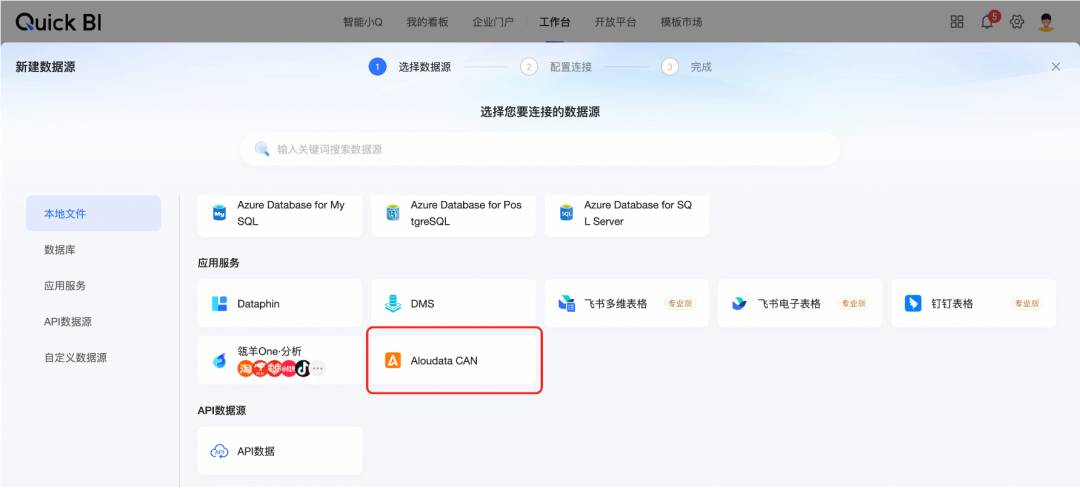Select the DMS data source

[x=453, y=304]
